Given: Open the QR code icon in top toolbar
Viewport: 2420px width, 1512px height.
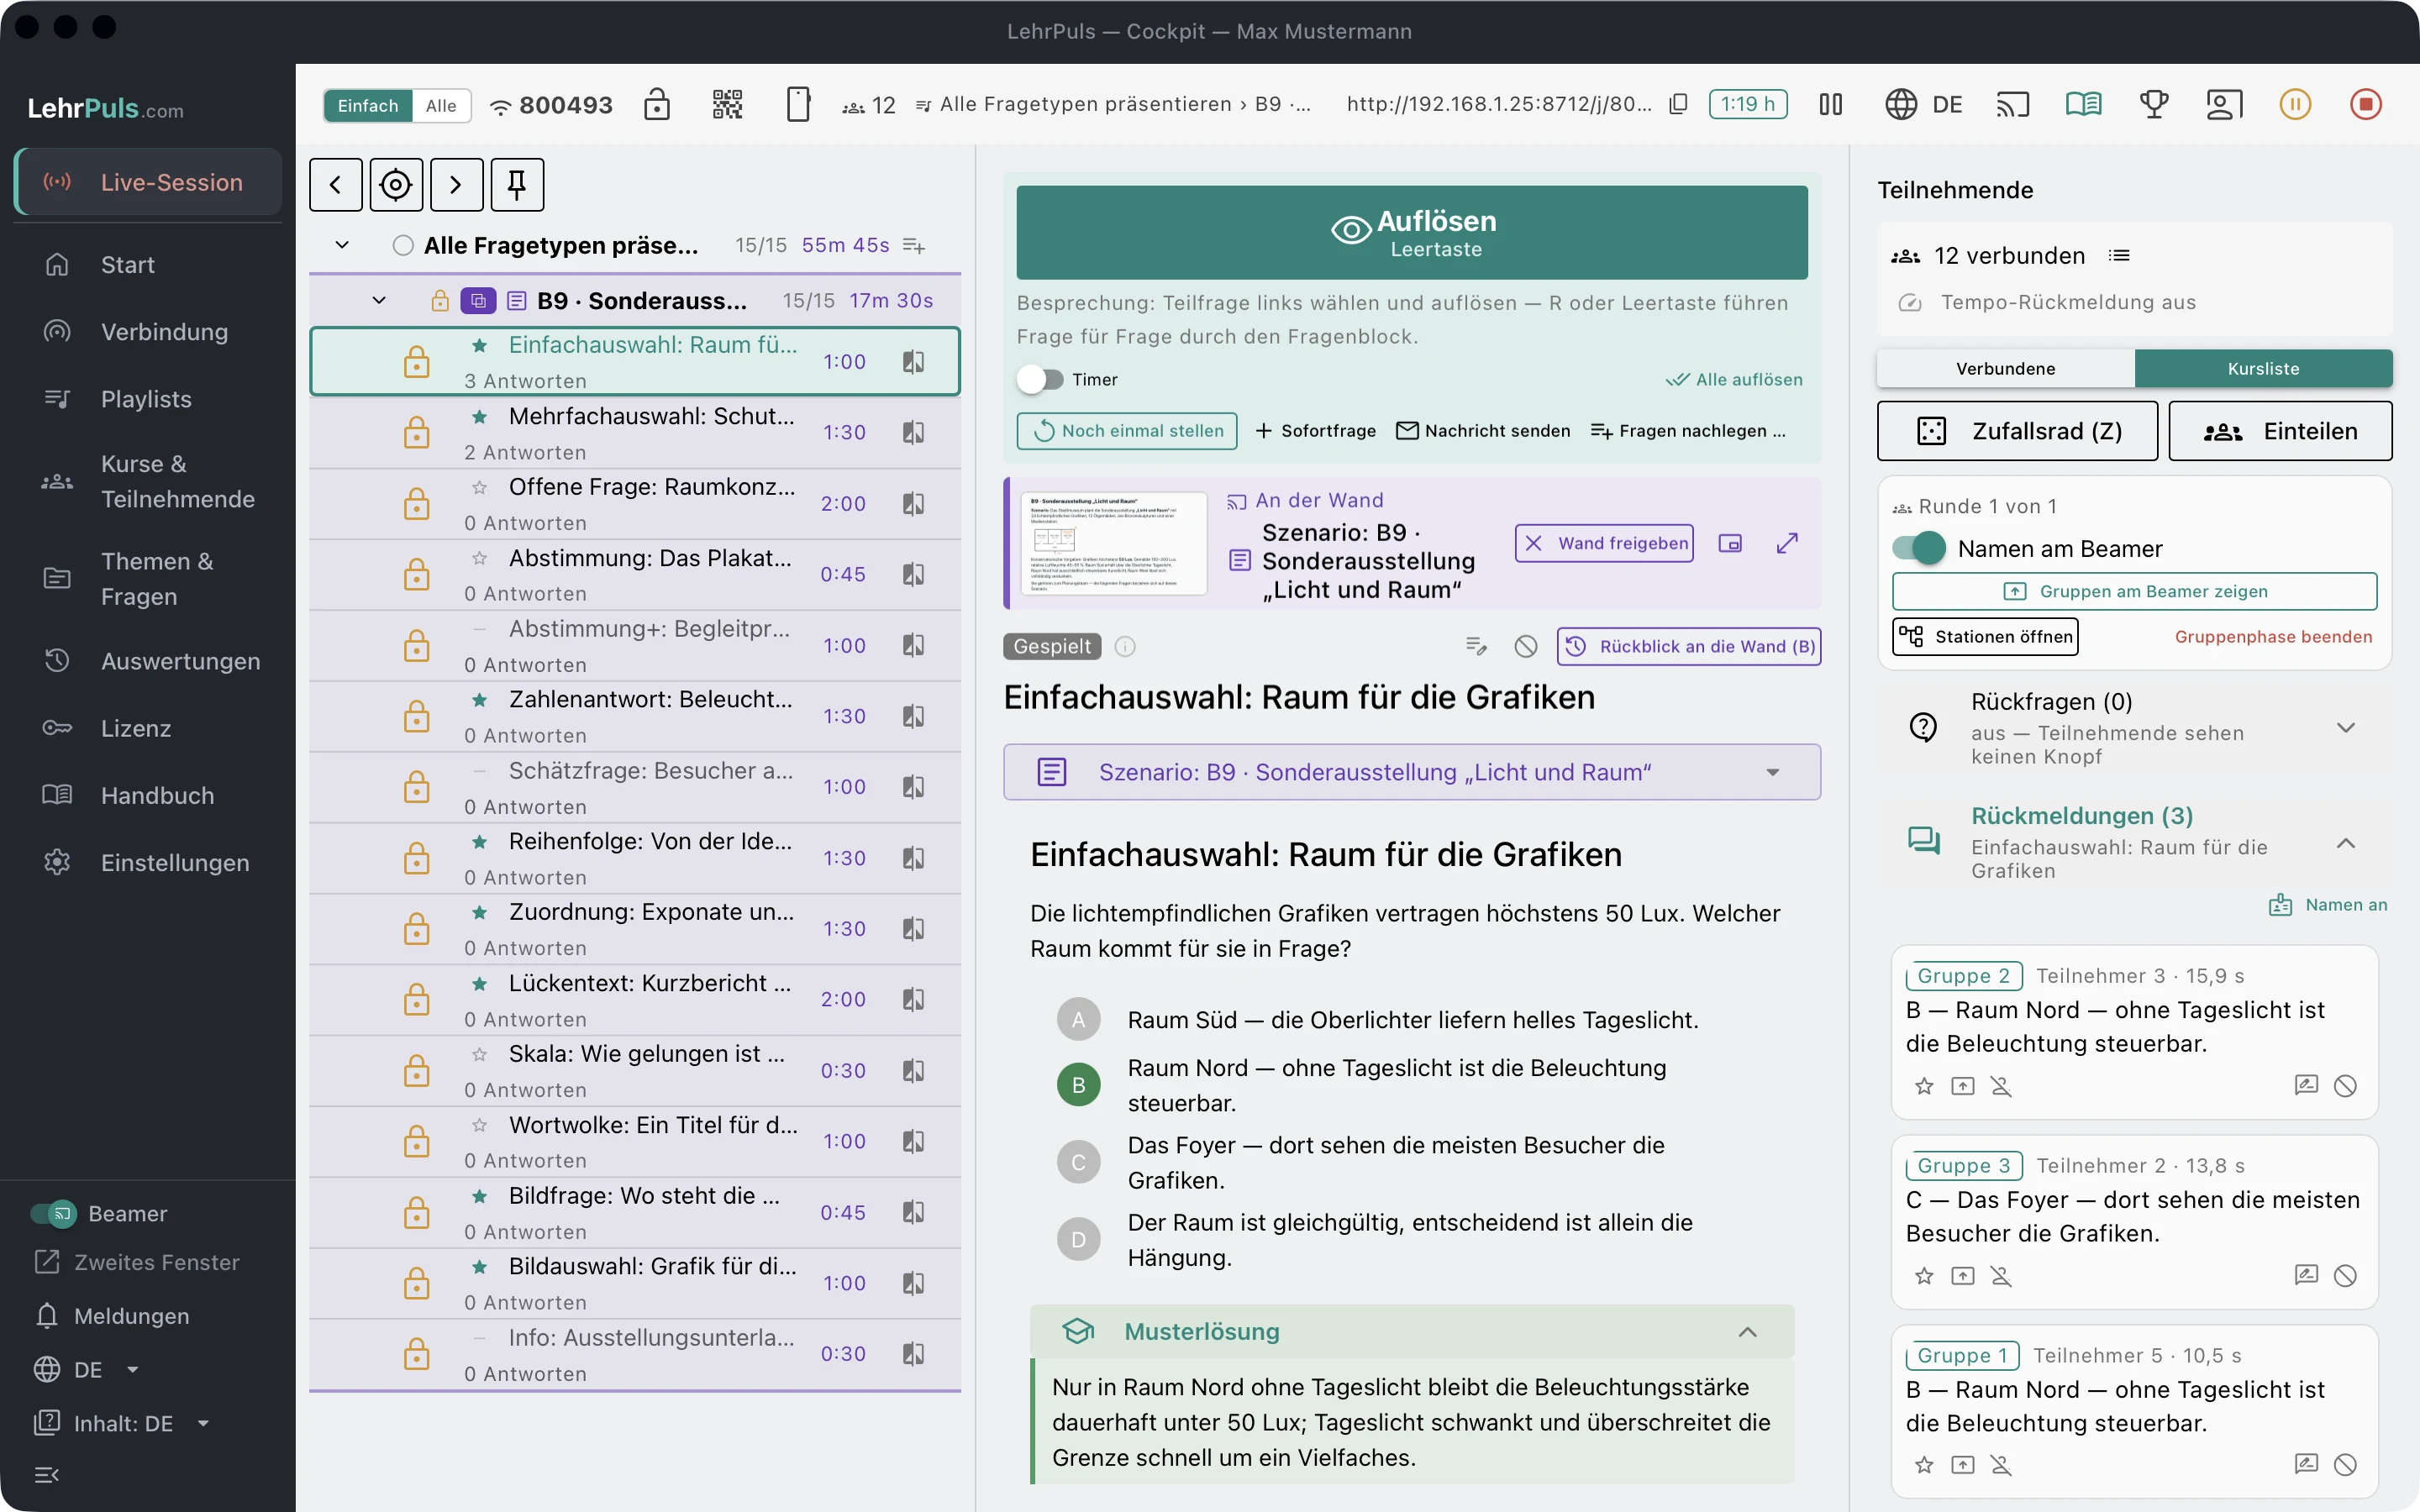Looking at the screenshot, I should (x=727, y=104).
